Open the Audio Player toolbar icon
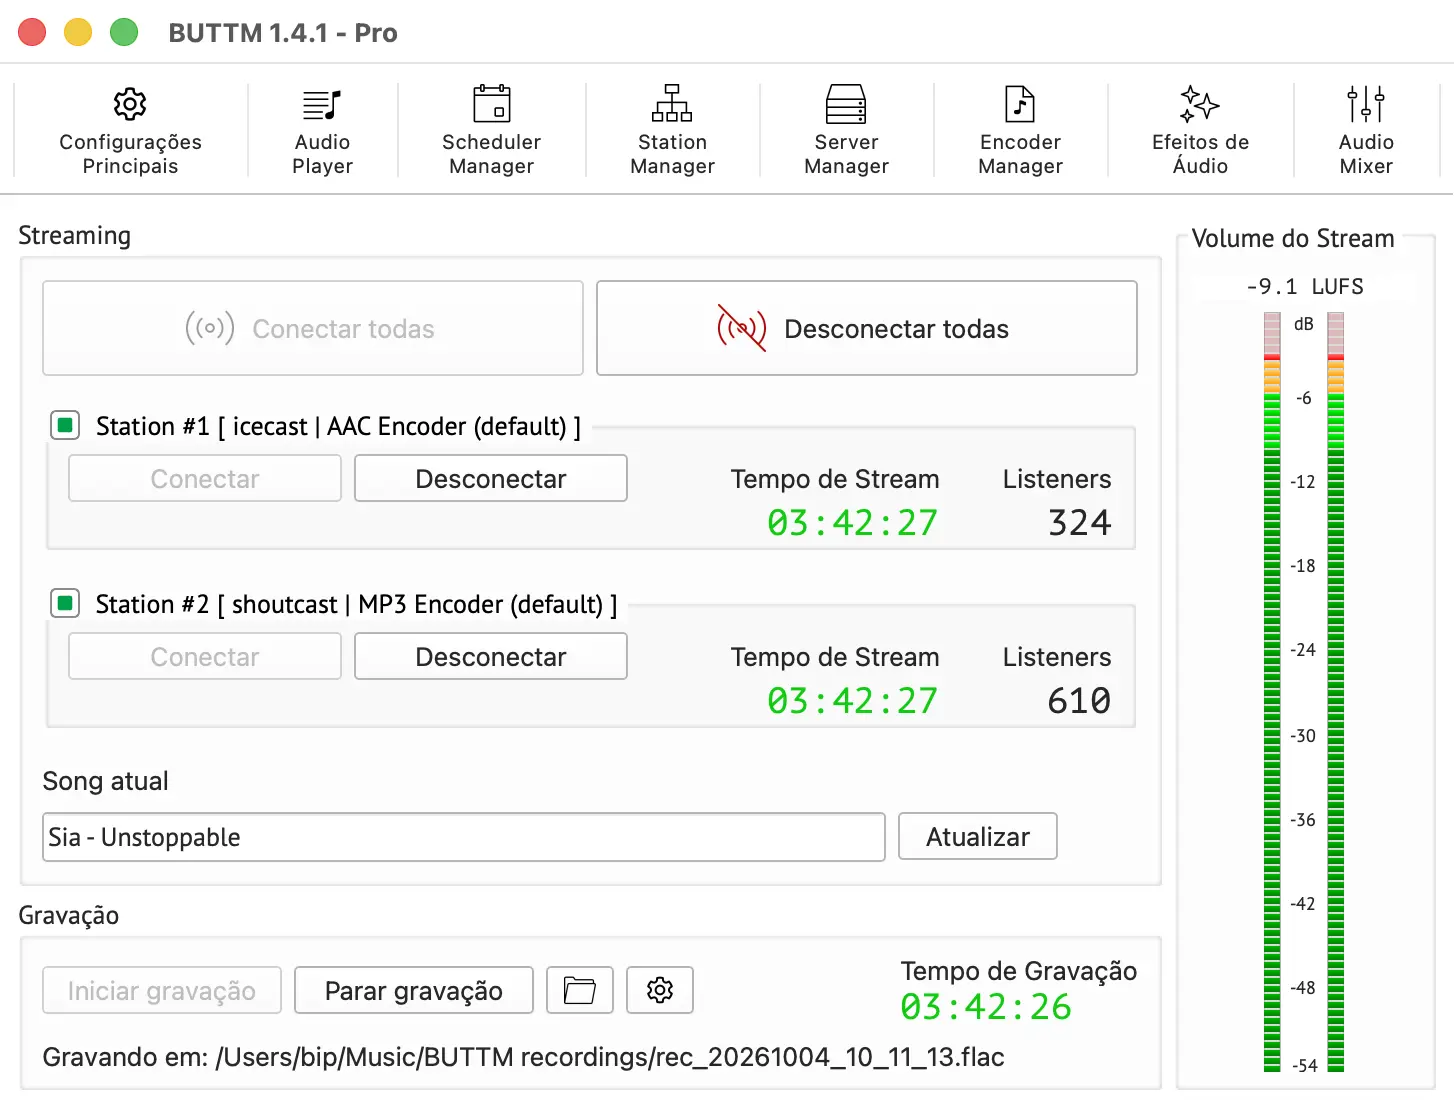Screen dimensions: 1454x1114 (x=322, y=104)
